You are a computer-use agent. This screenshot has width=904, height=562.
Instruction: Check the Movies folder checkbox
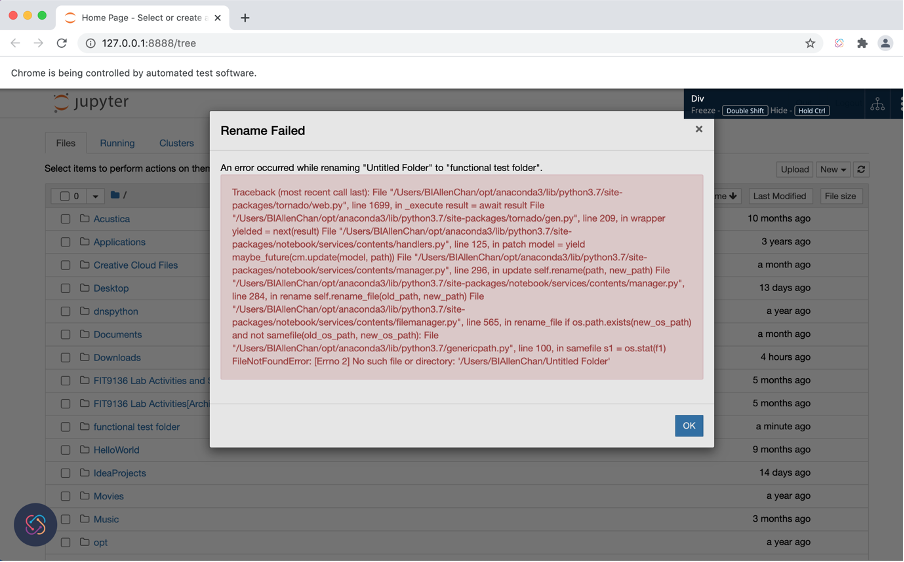click(65, 496)
